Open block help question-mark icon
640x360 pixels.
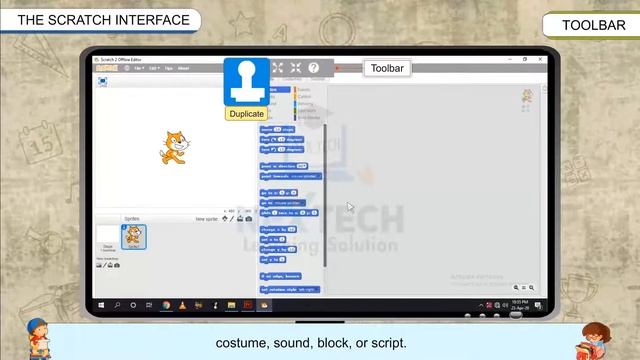pos(313,68)
